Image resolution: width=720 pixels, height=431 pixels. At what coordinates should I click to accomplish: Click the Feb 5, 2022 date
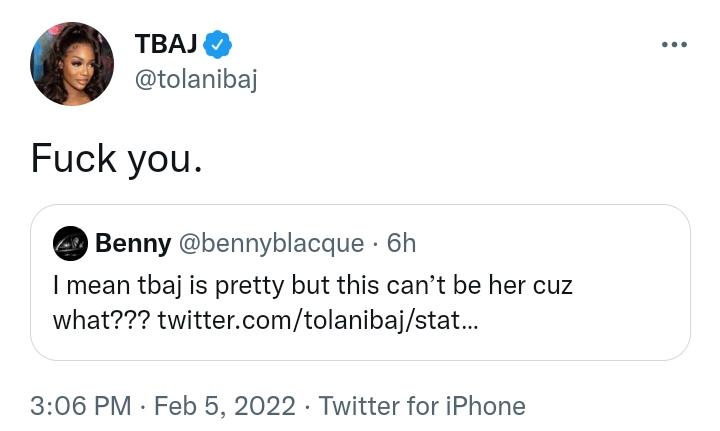tap(225, 406)
